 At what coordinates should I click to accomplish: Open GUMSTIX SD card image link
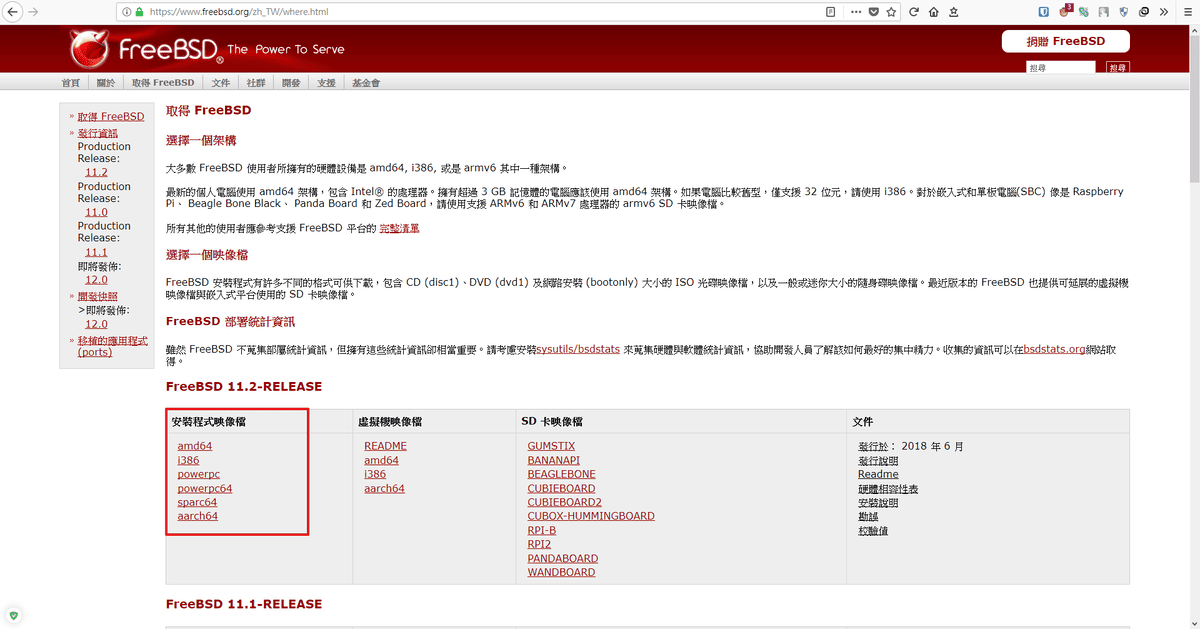[x=551, y=446]
